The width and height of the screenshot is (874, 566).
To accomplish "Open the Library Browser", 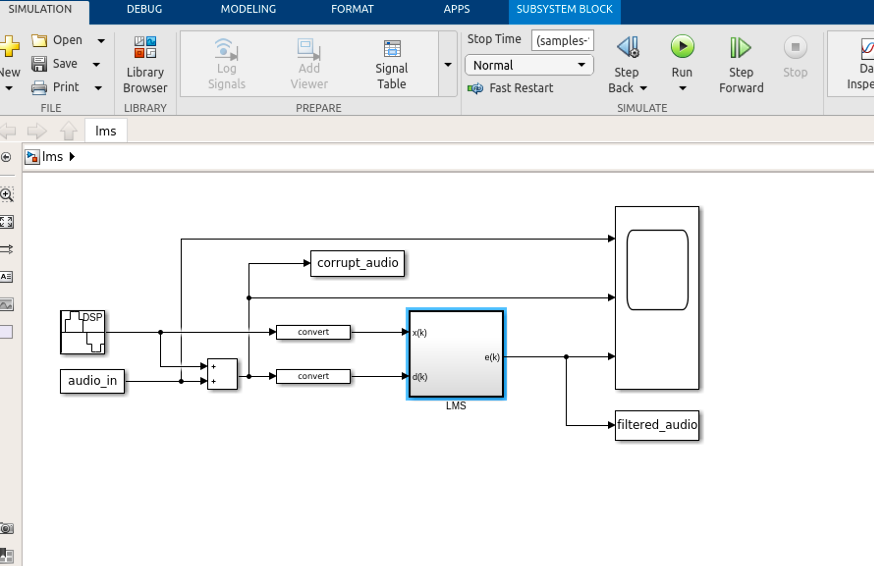I will 145,65.
